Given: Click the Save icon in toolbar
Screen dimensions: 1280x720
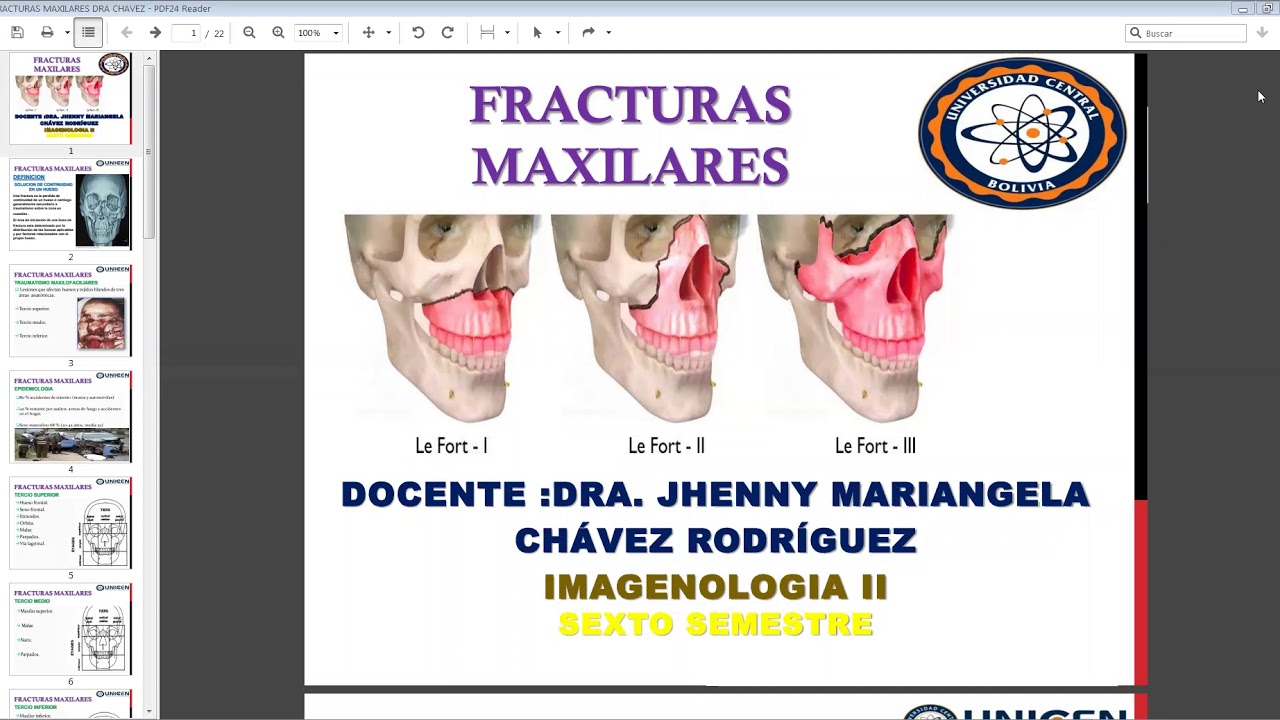Looking at the screenshot, I should click(x=17, y=33).
